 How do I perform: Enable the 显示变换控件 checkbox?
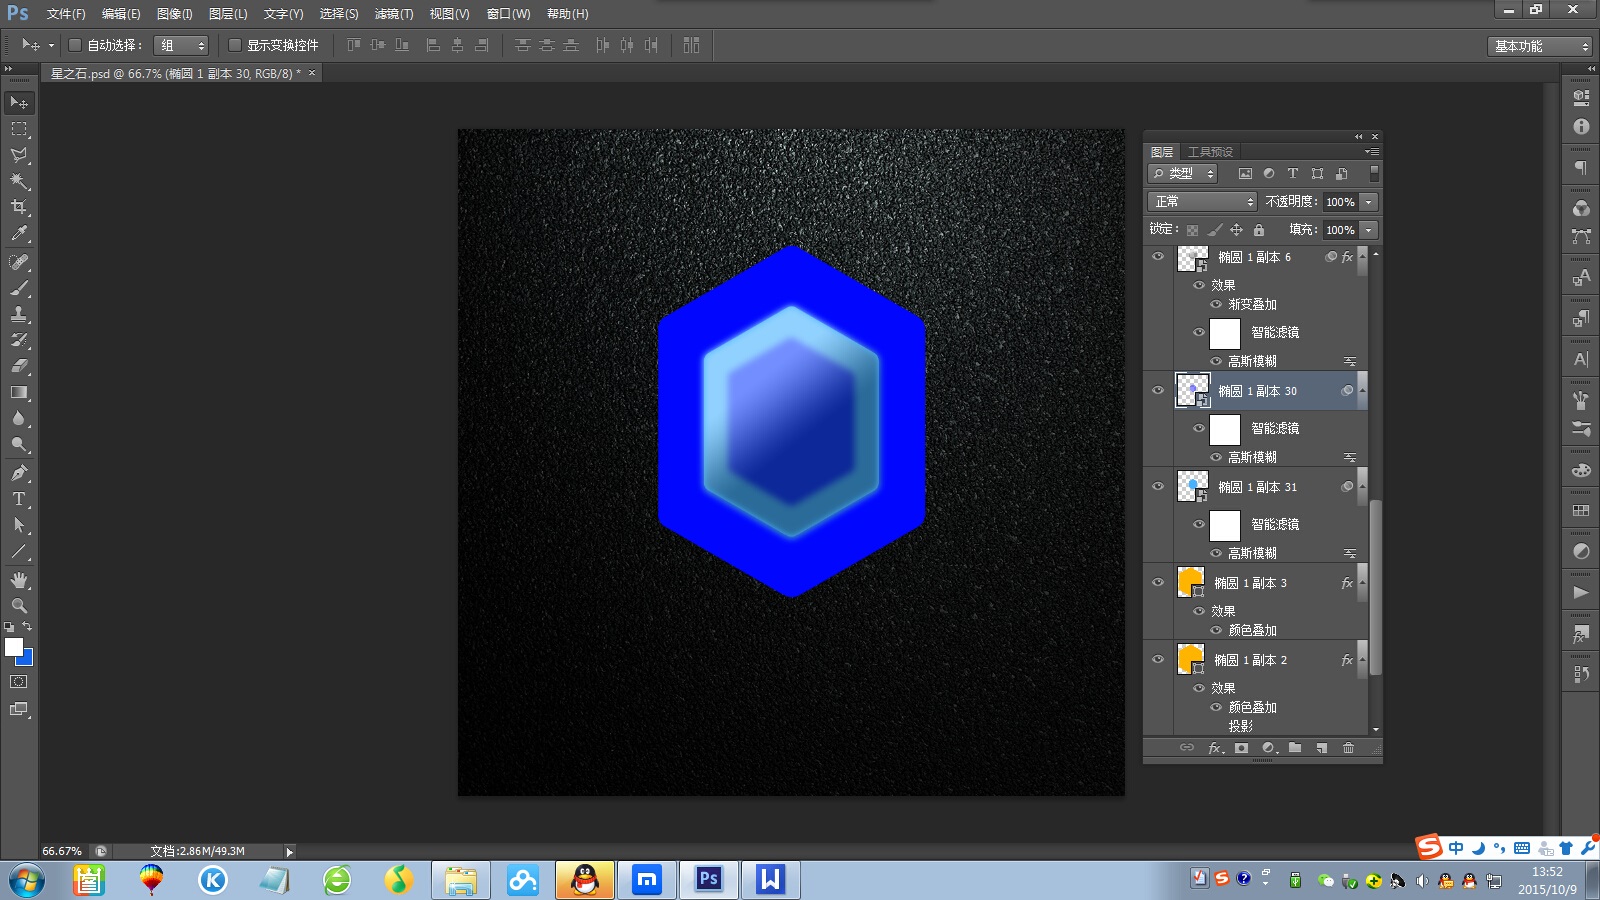(x=235, y=45)
